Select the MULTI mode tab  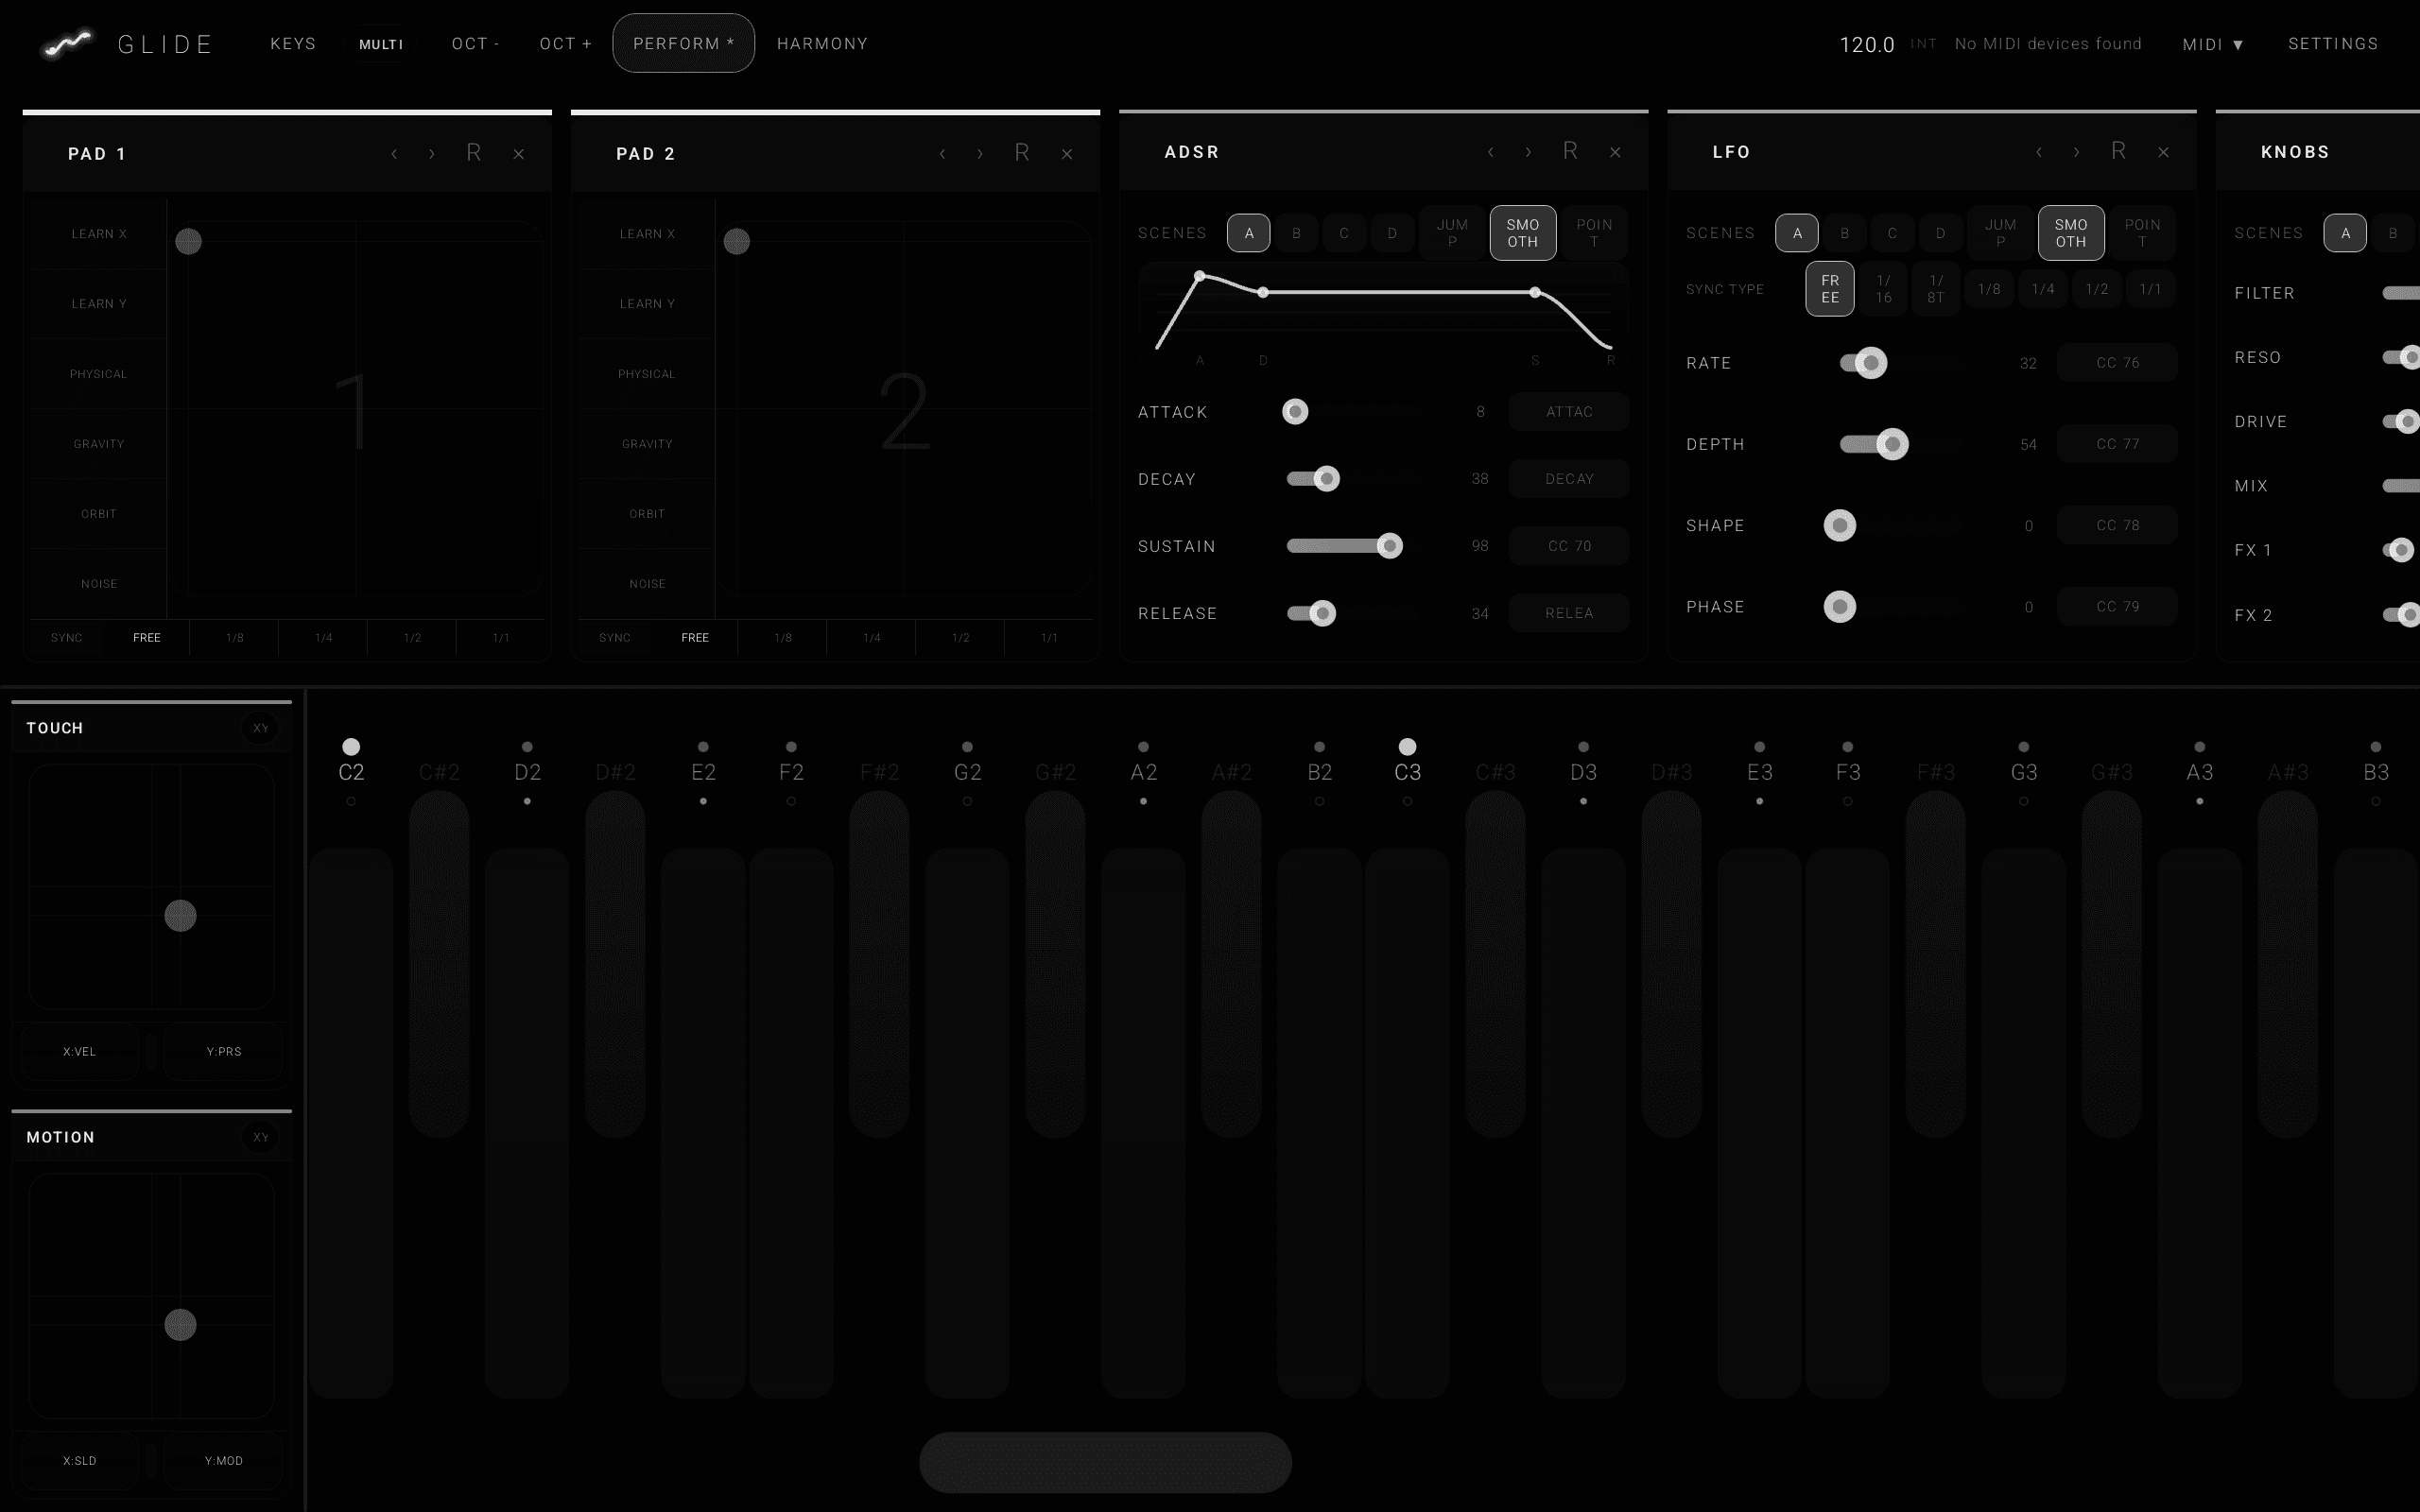click(381, 44)
